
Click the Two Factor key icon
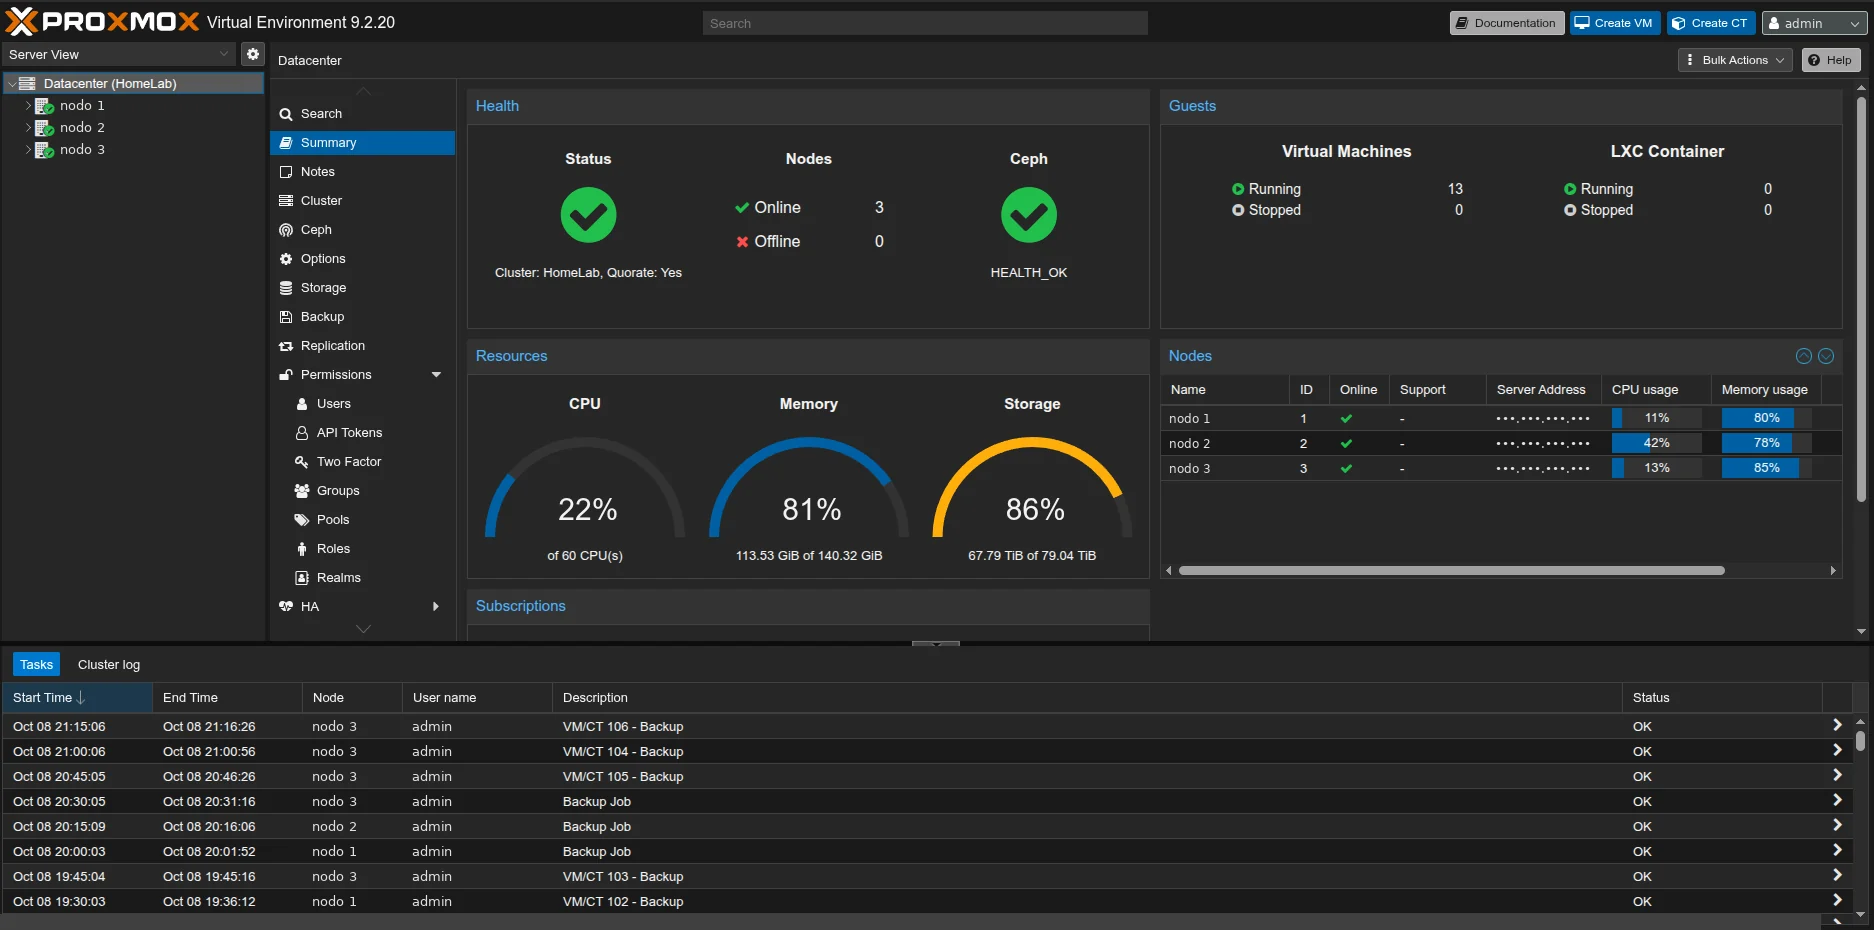pyautogui.click(x=301, y=462)
